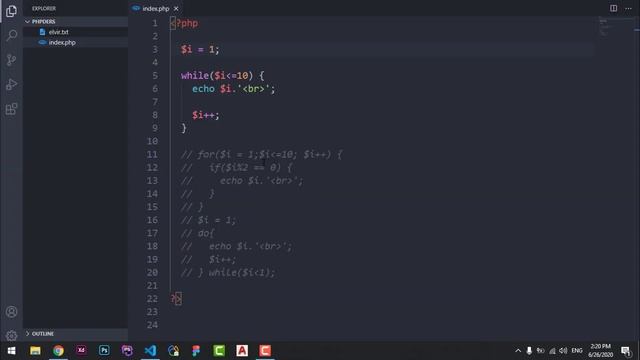Collapse the PHPDERS folder section

coord(76,21)
